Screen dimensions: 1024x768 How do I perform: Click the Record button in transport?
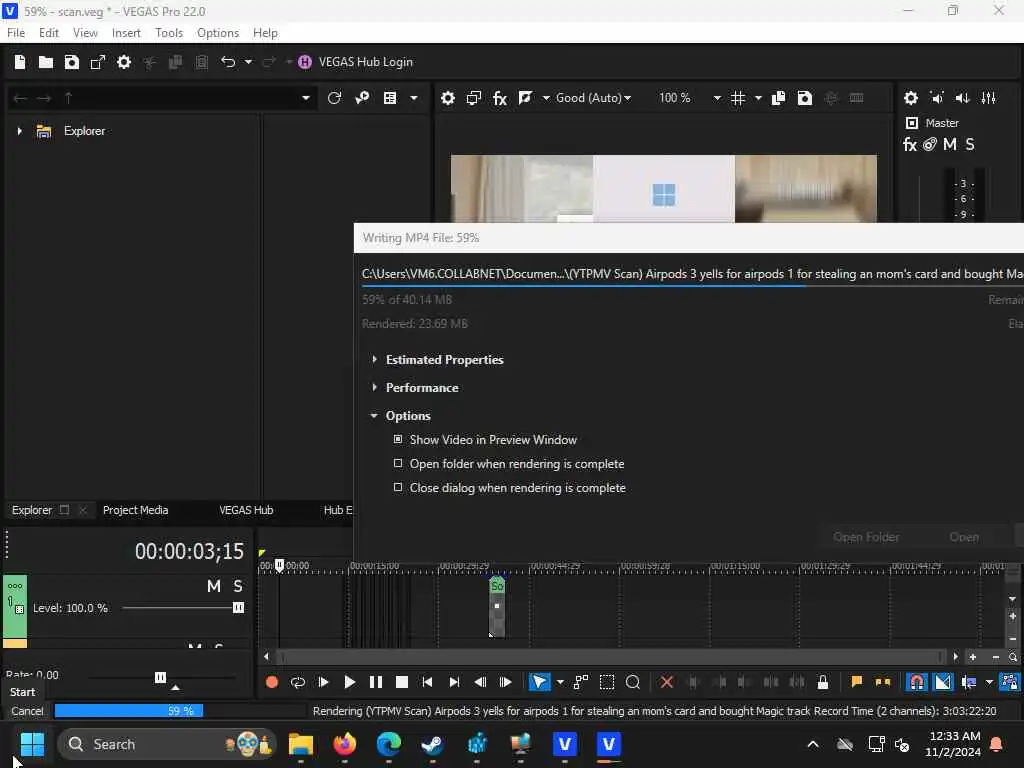point(272,682)
